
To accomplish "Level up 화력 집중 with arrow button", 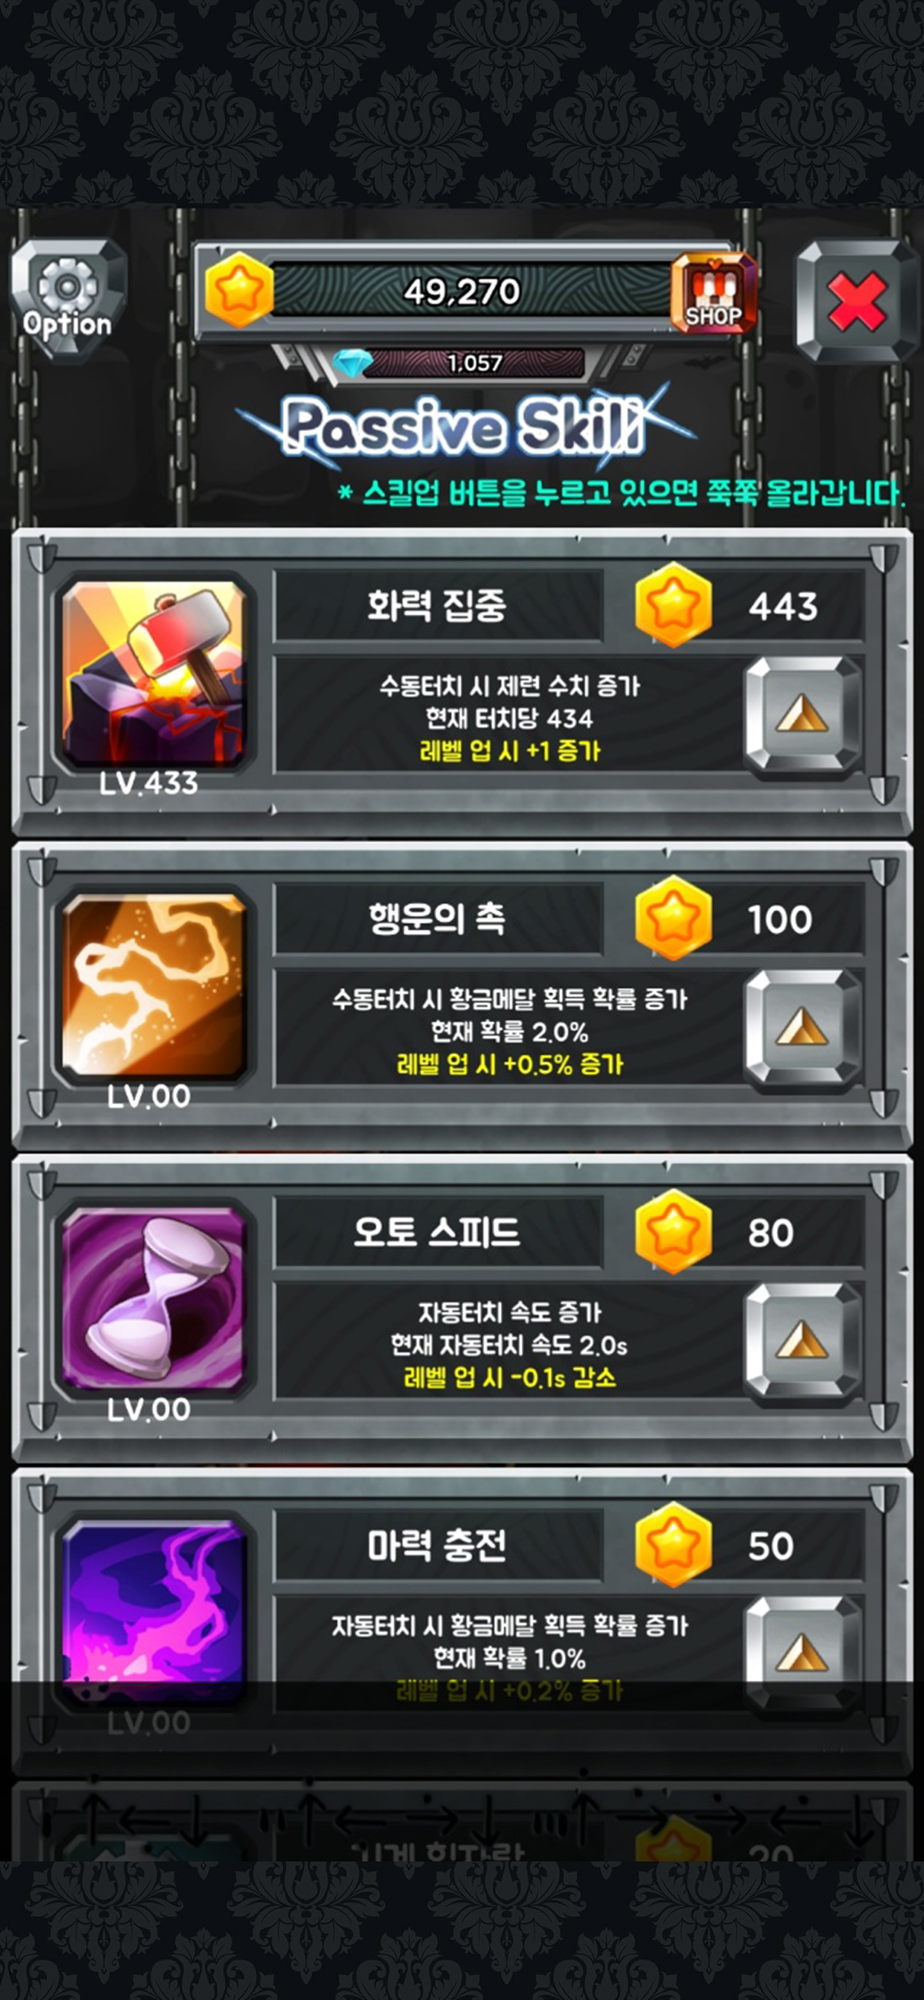I will [x=802, y=715].
